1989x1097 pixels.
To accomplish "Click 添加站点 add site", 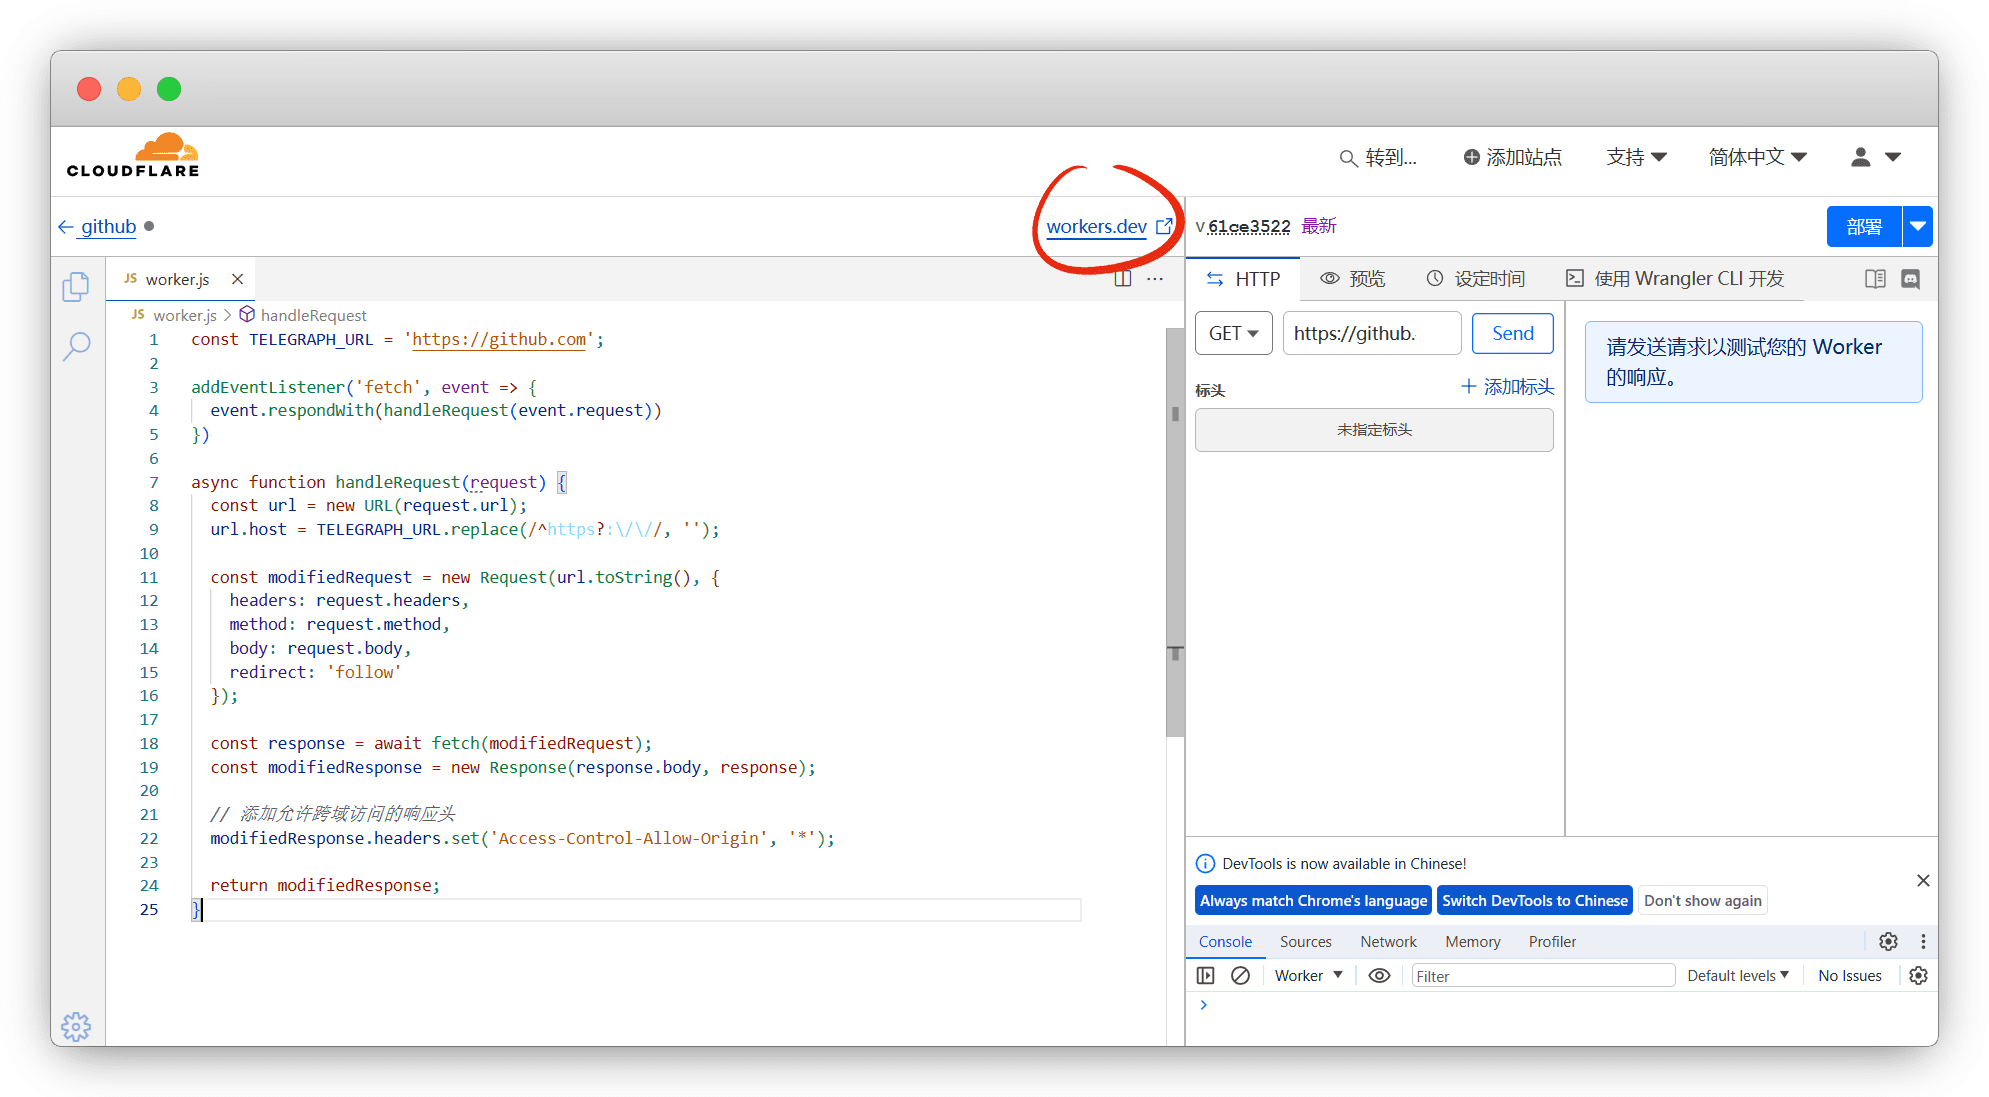I will [1512, 157].
